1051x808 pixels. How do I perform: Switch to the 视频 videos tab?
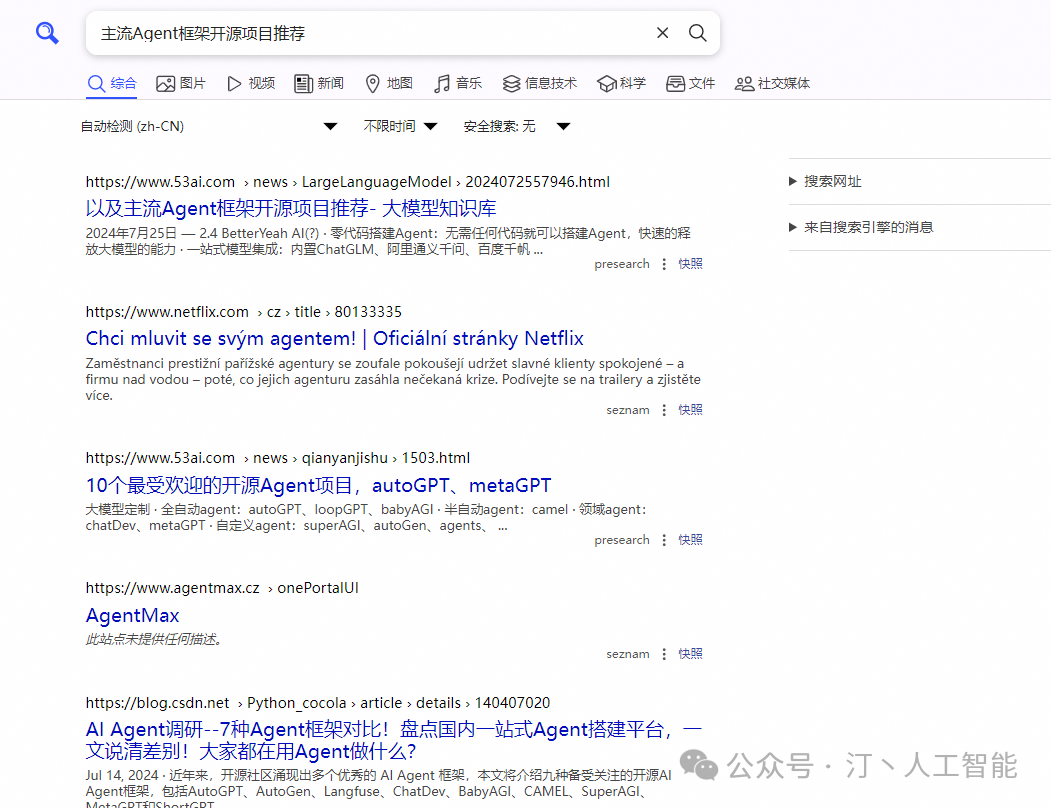251,83
